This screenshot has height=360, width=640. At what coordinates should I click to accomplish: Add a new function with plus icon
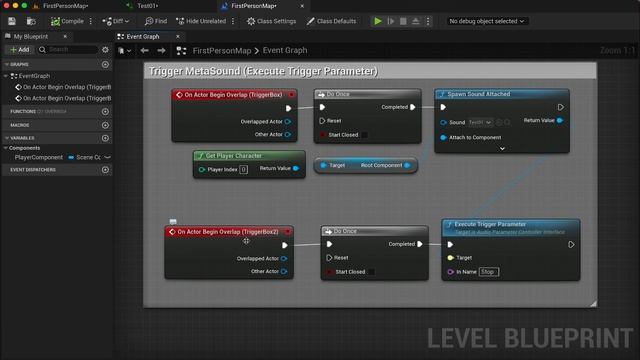(x=105, y=111)
